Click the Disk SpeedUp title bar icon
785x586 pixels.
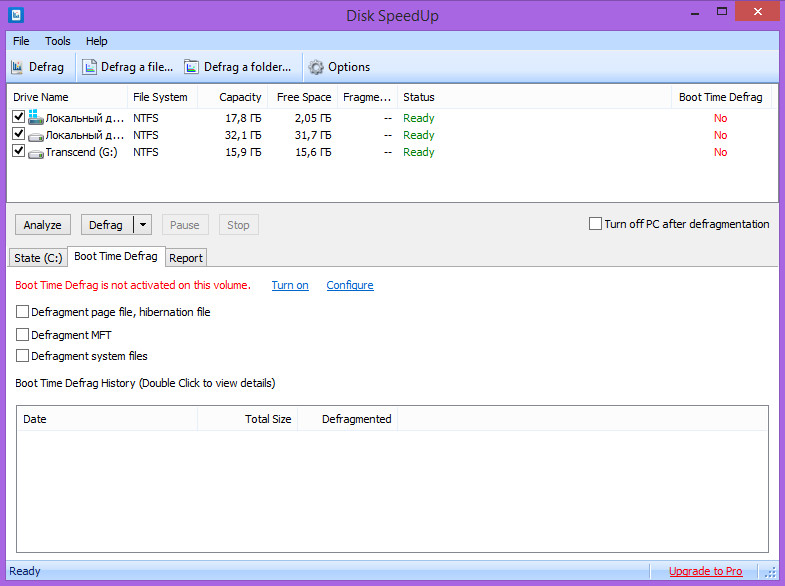[x=16, y=15]
